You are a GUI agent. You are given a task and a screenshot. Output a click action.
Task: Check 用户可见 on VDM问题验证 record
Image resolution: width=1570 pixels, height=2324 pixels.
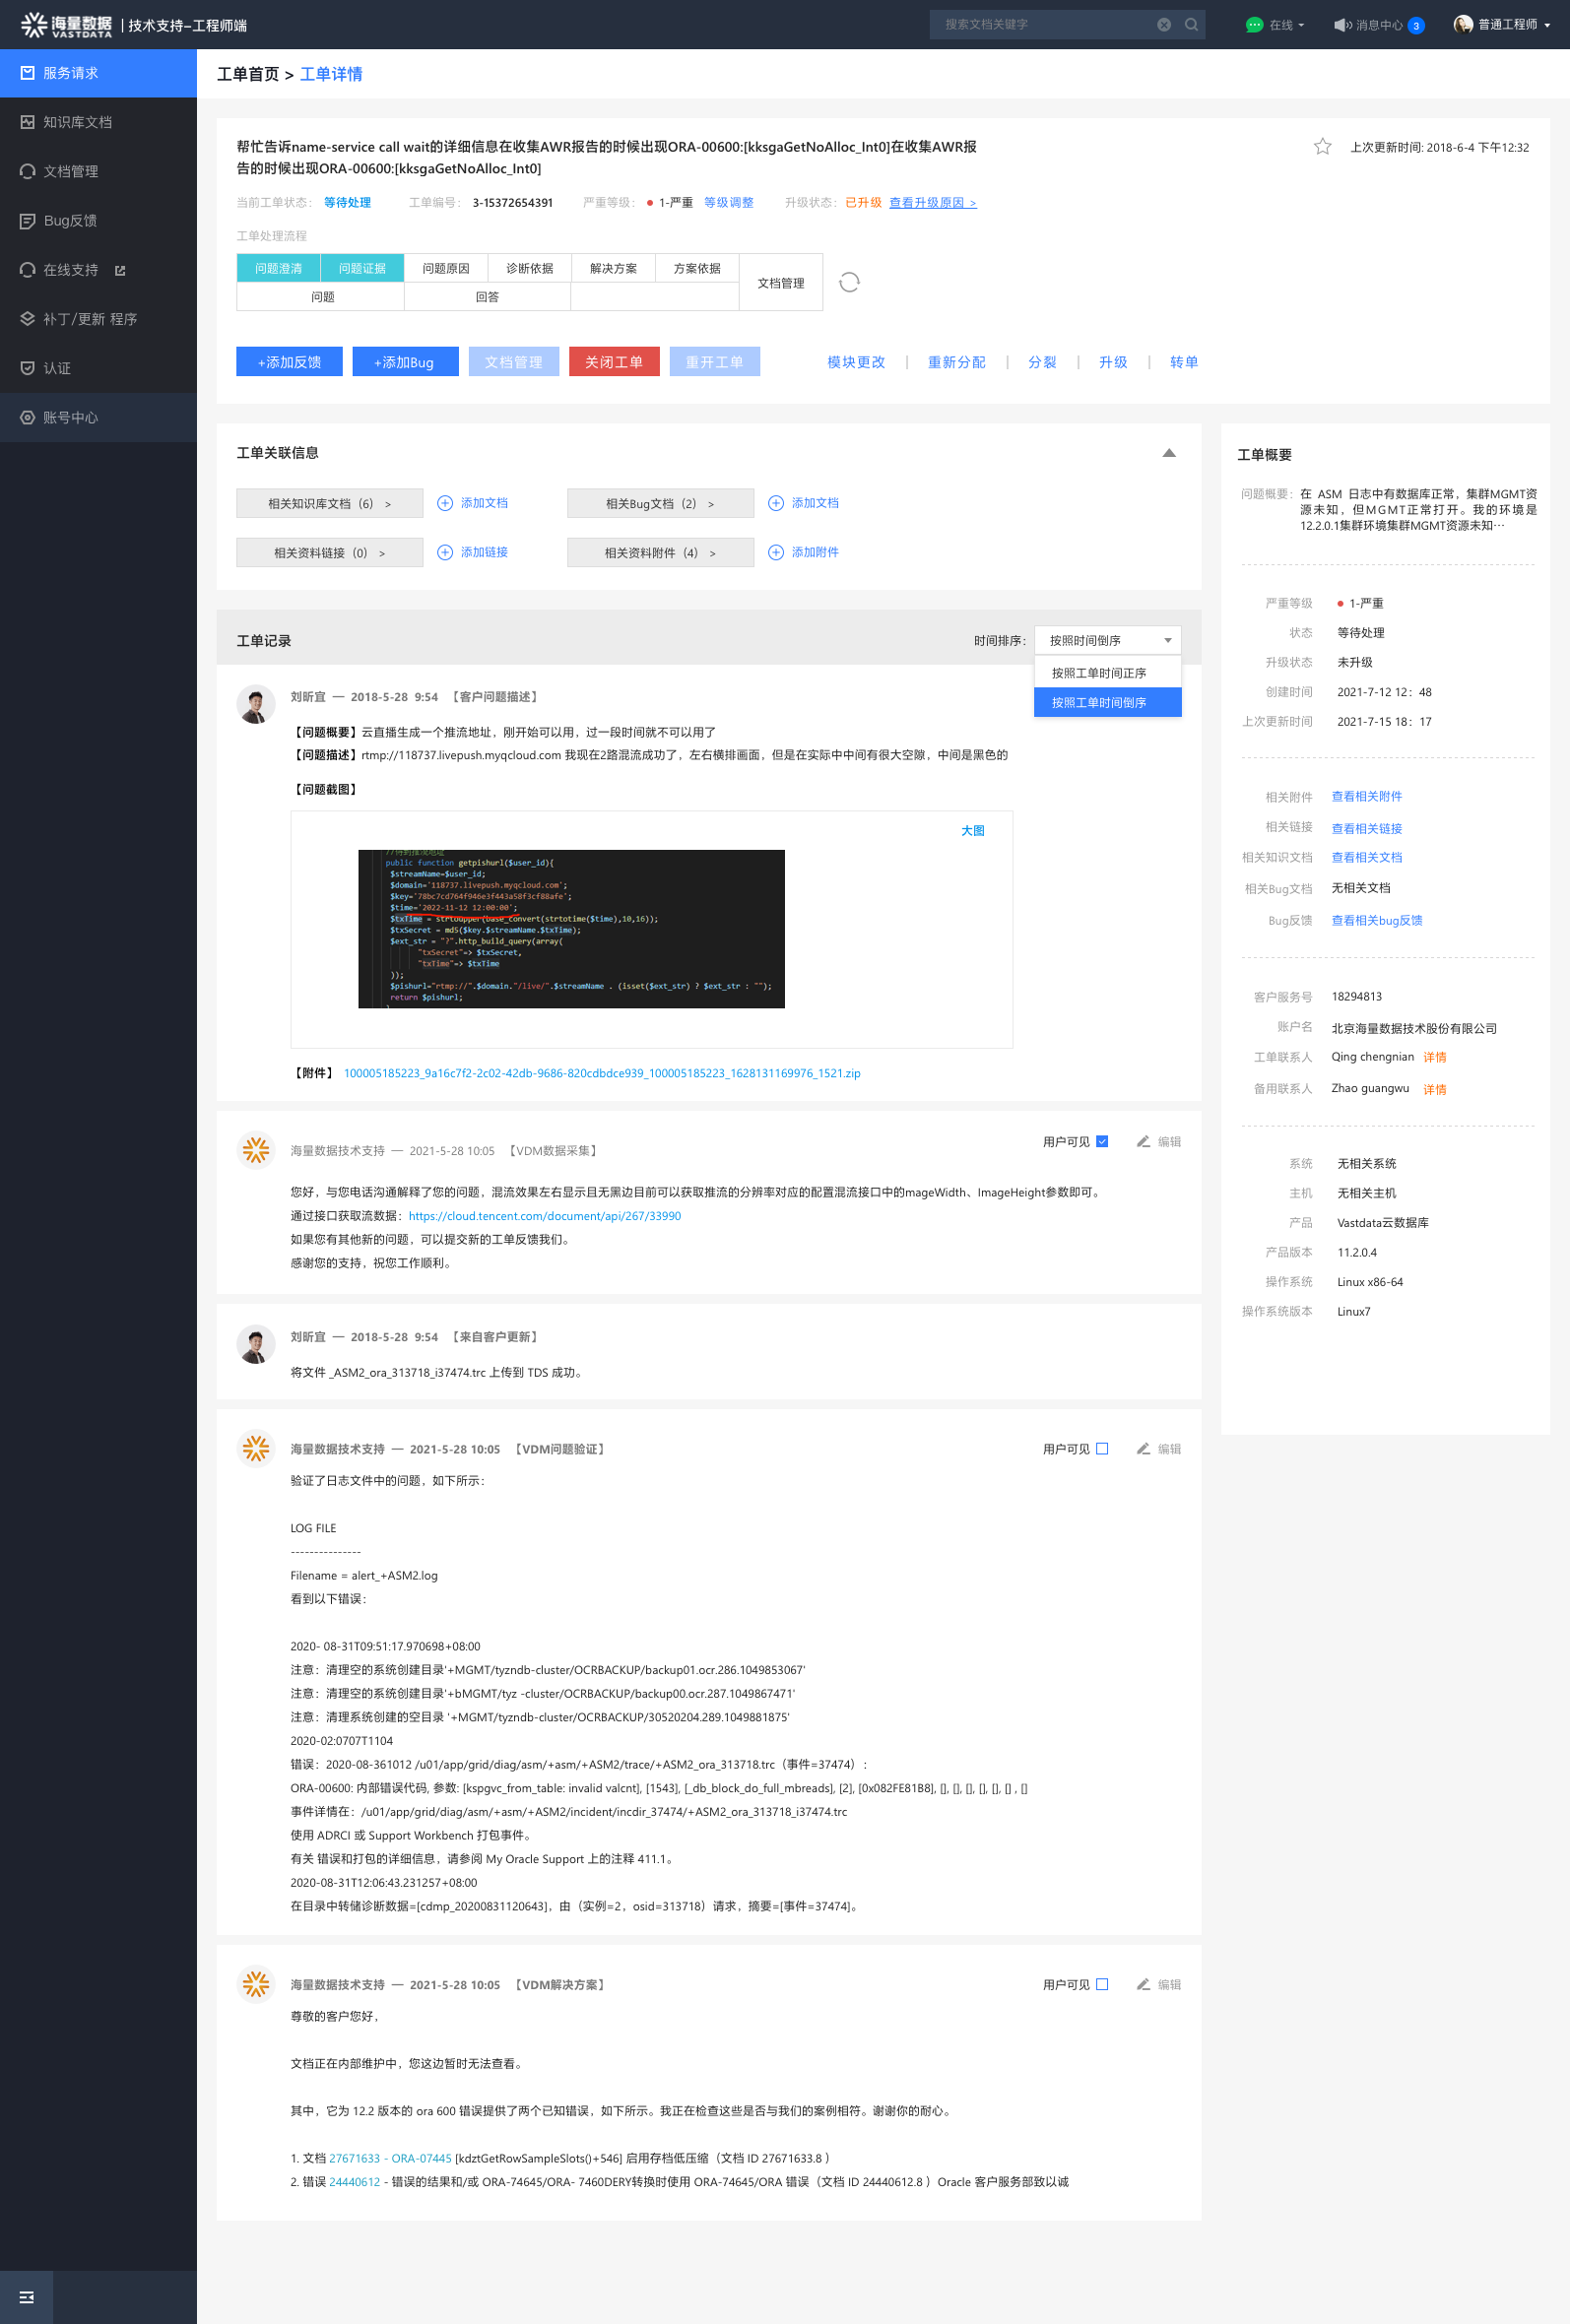coord(1102,1448)
